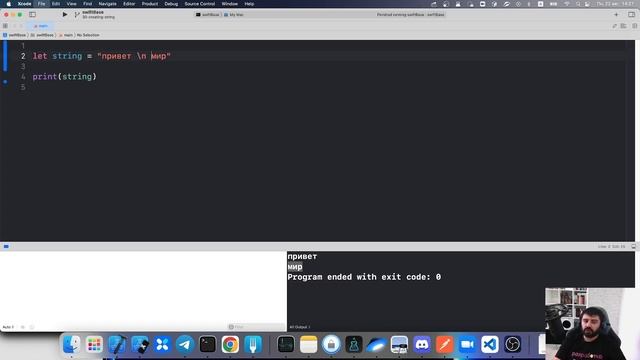This screenshot has width=640, height=360.
Task: Click the highlighted мир console output
Action: [295, 267]
